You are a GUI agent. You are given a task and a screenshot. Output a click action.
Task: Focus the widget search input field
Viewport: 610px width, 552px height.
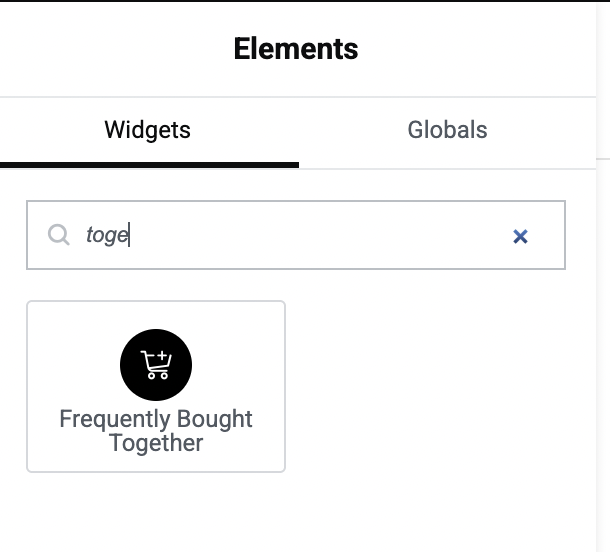(x=296, y=235)
